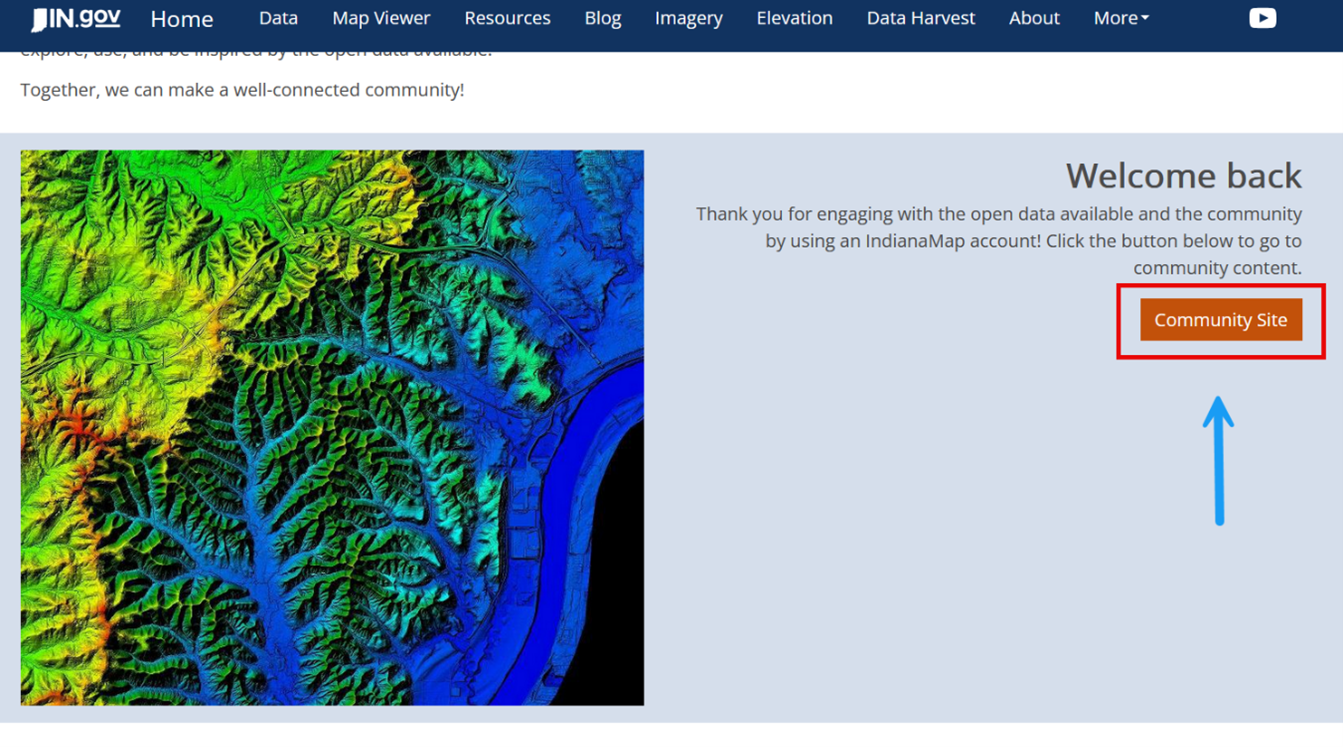Click the Indiana state silhouette in the logo
The image size is (1343, 747).
click(37, 17)
